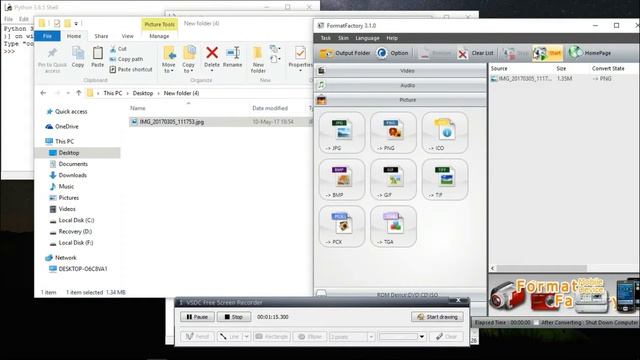Click Paste in the Explorer ribbon
Screen dimensions: 640x360
click(97, 57)
